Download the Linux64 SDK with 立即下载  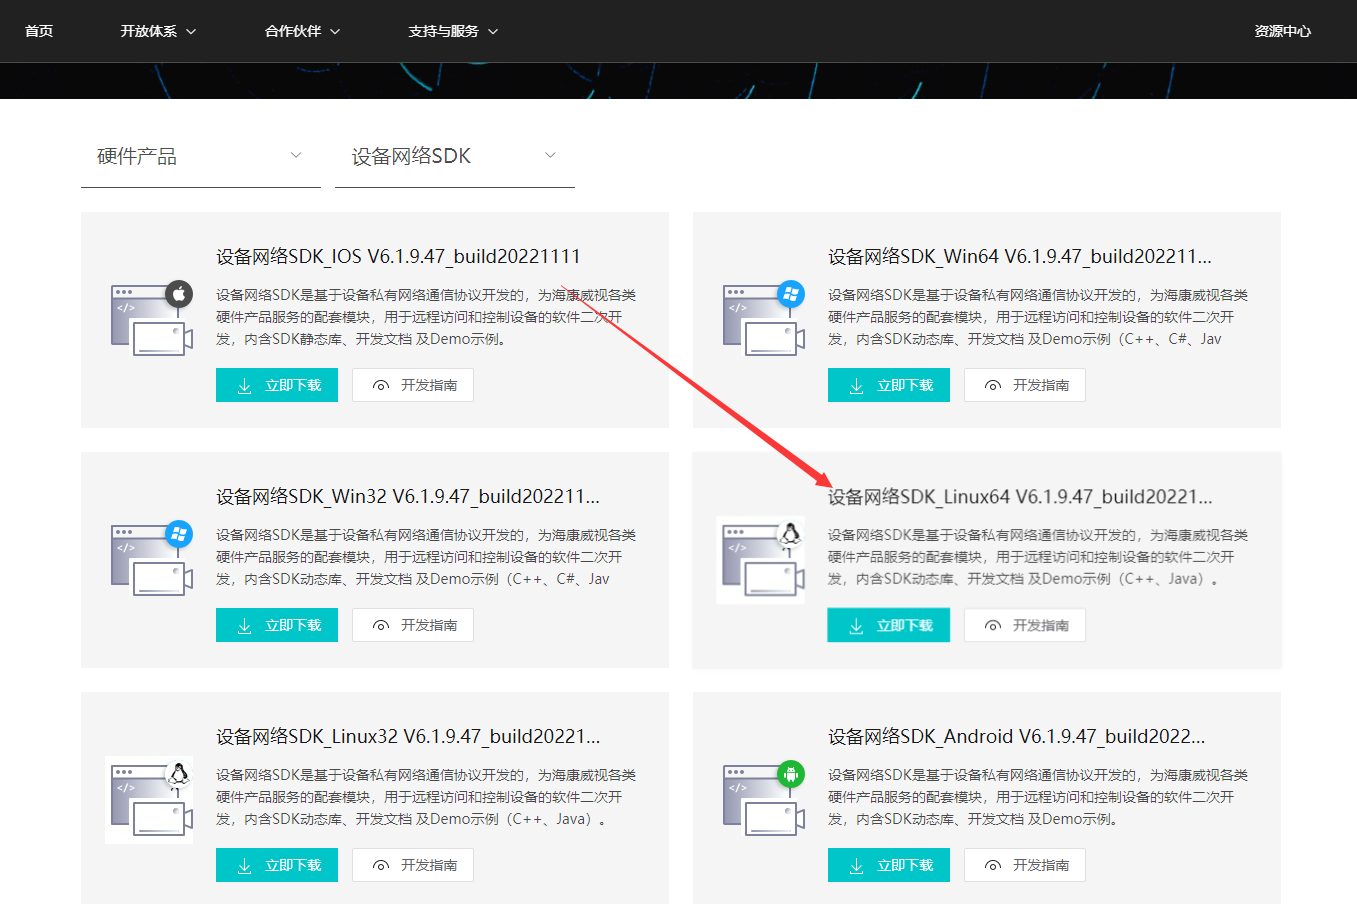point(889,625)
